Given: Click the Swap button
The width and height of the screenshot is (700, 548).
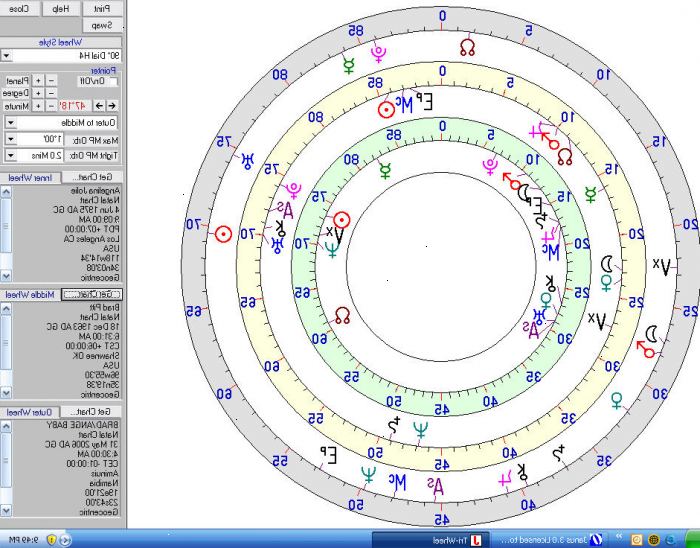Looking at the screenshot, I should pos(103,25).
